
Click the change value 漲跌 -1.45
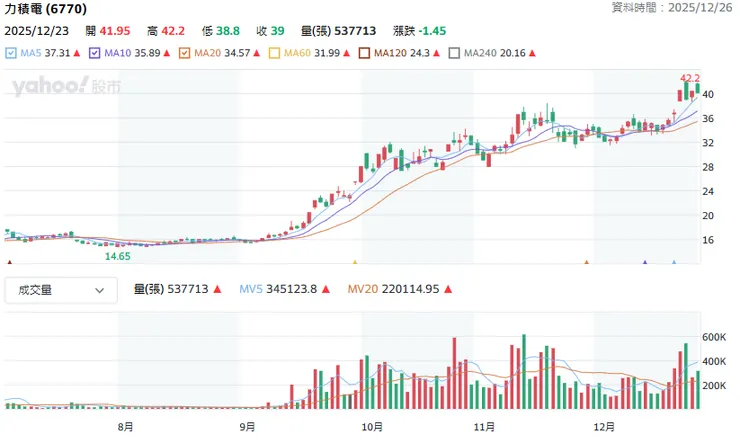coord(419,31)
